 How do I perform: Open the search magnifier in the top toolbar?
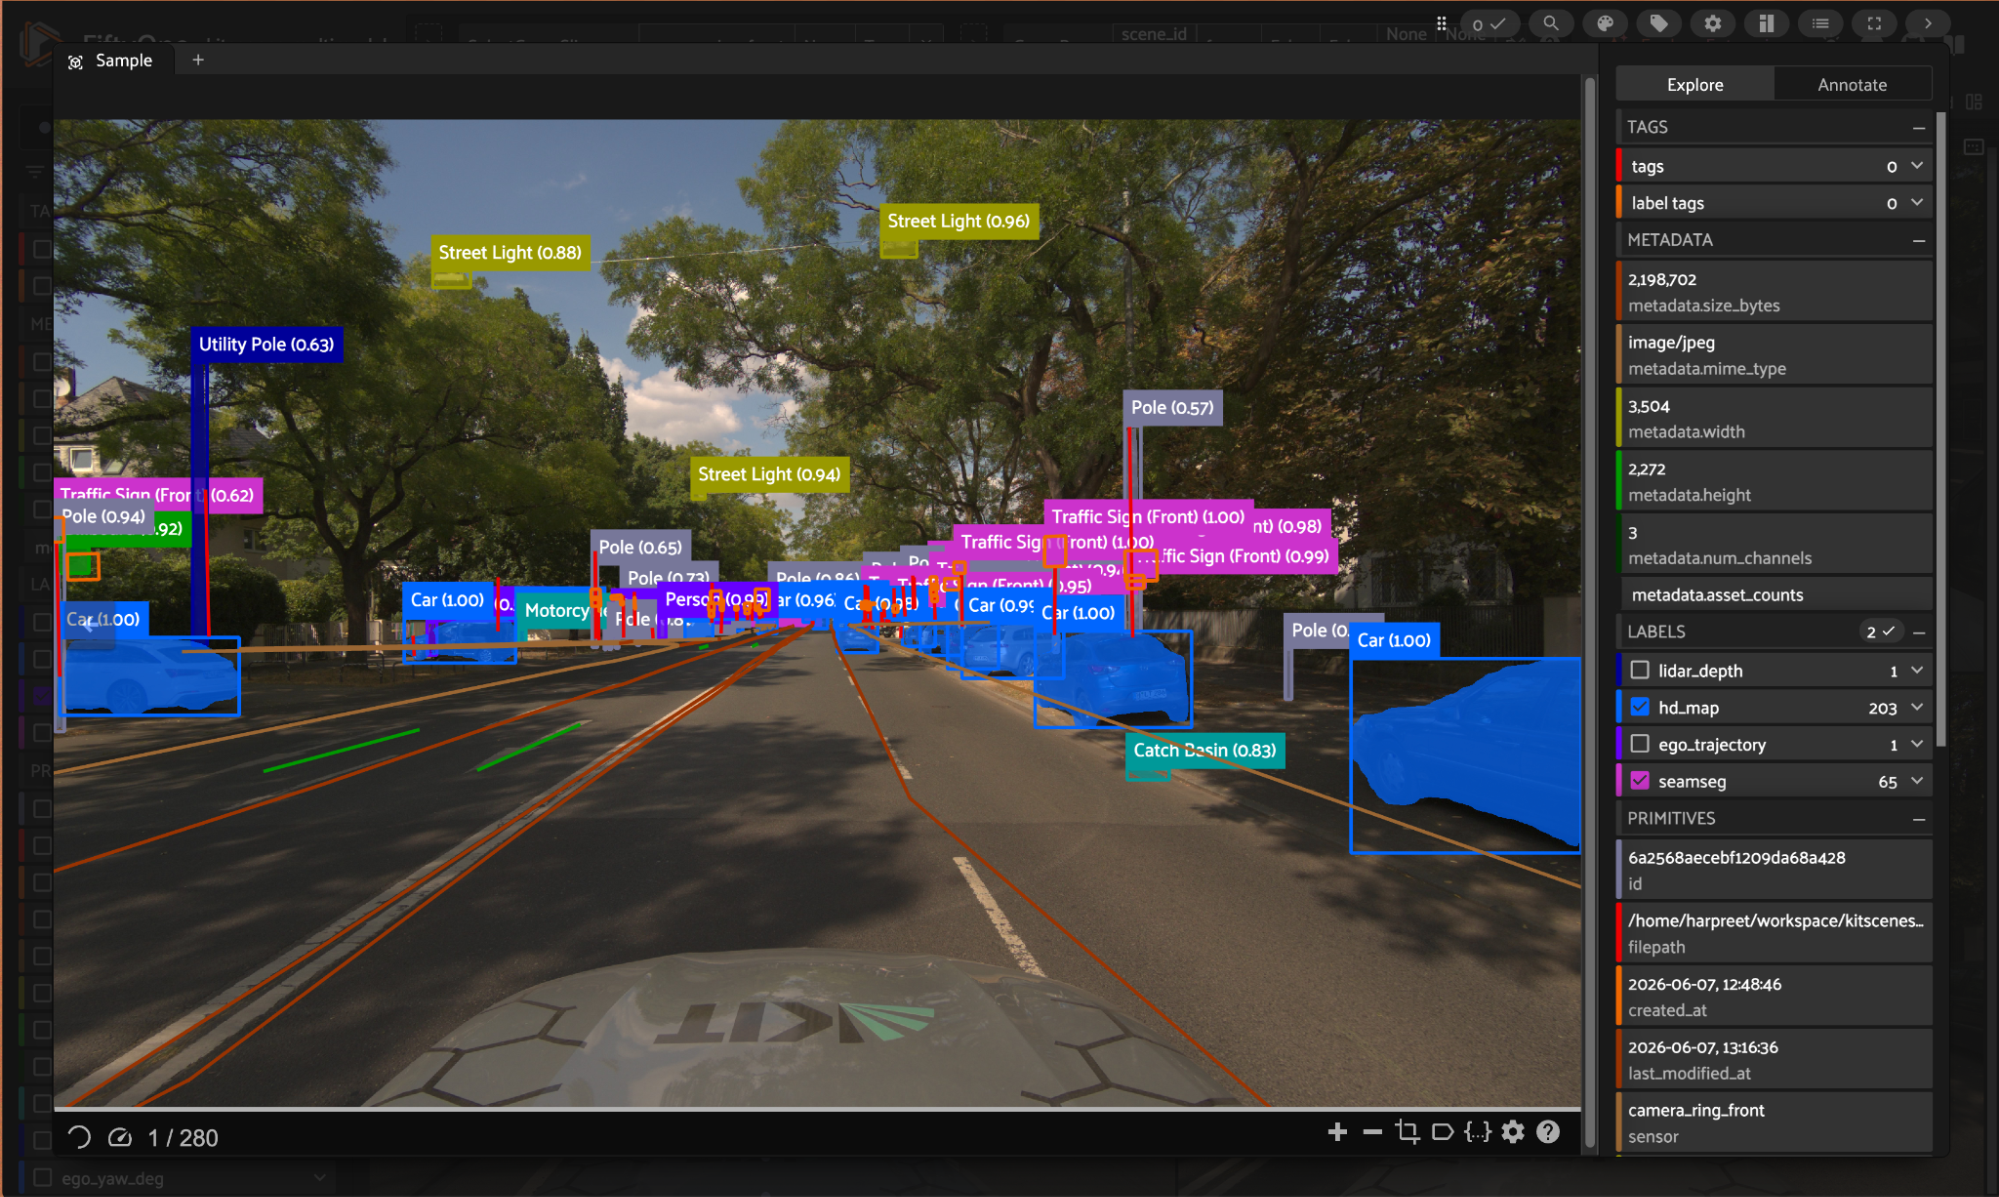(1551, 23)
